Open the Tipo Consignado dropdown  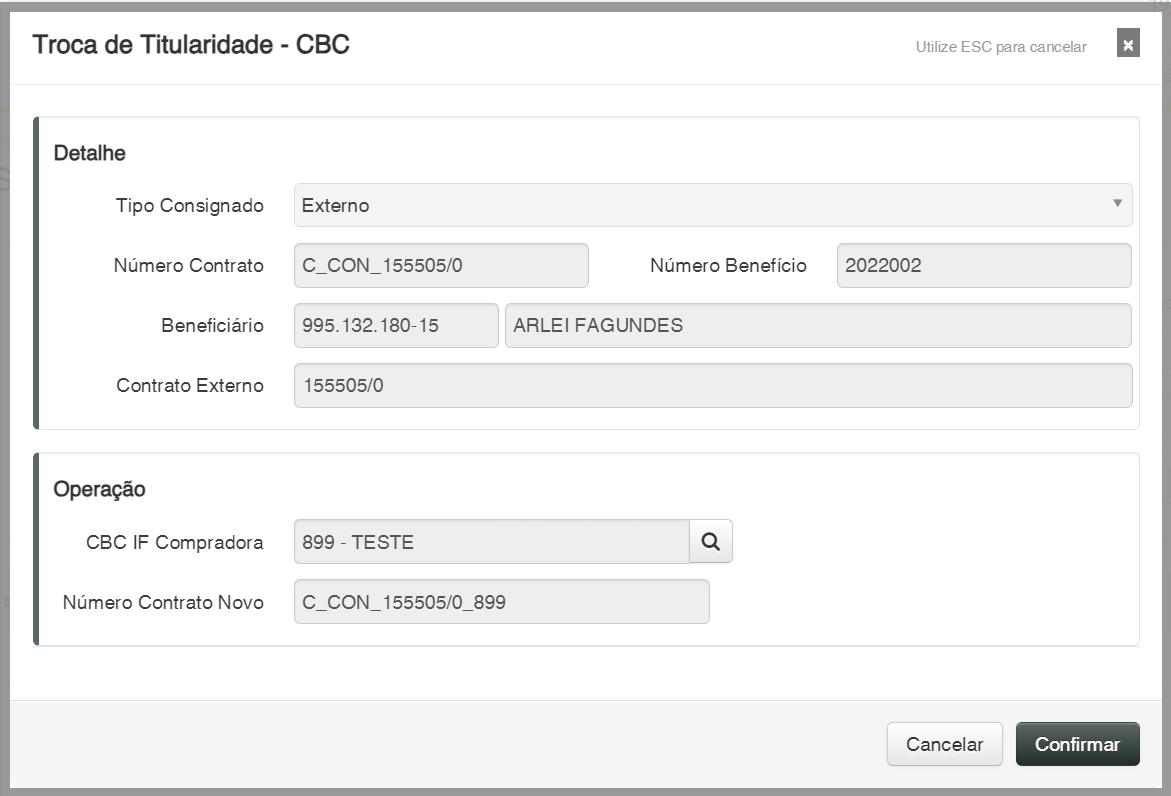[713, 206]
